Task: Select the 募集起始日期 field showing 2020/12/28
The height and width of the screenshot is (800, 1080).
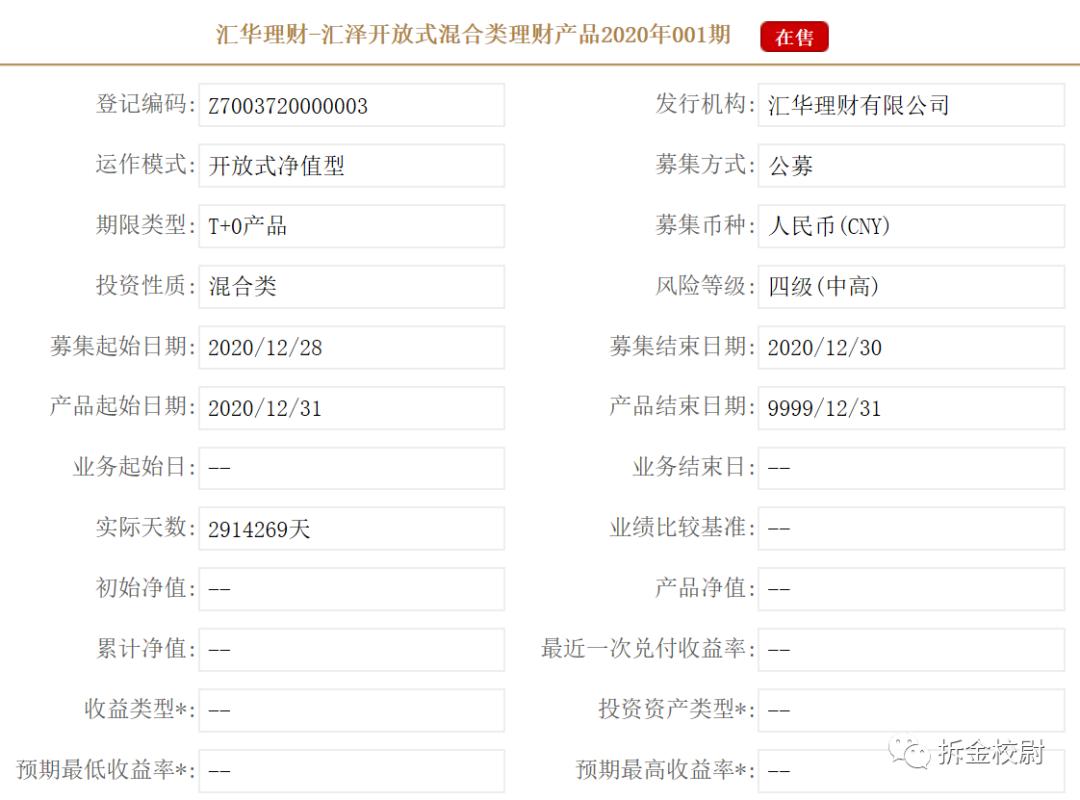Action: [350, 347]
